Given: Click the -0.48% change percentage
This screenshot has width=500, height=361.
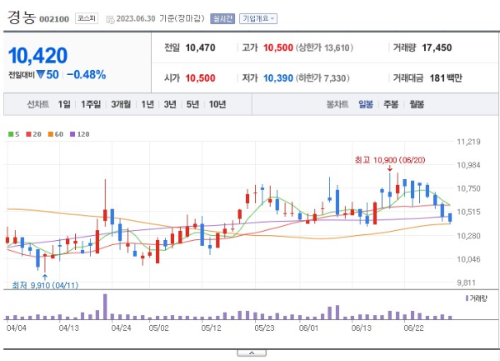Looking at the screenshot, I should (x=86, y=75).
